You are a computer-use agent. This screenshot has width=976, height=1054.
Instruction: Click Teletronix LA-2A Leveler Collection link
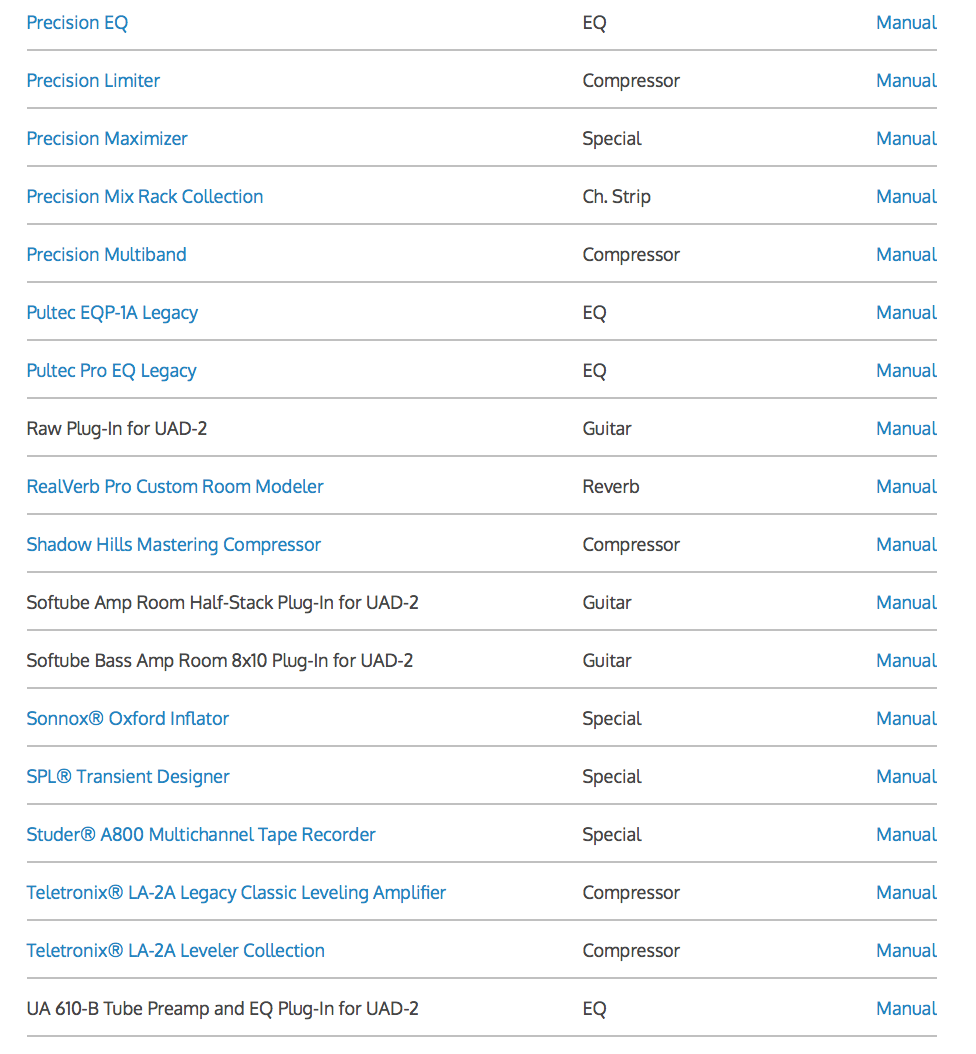(176, 951)
